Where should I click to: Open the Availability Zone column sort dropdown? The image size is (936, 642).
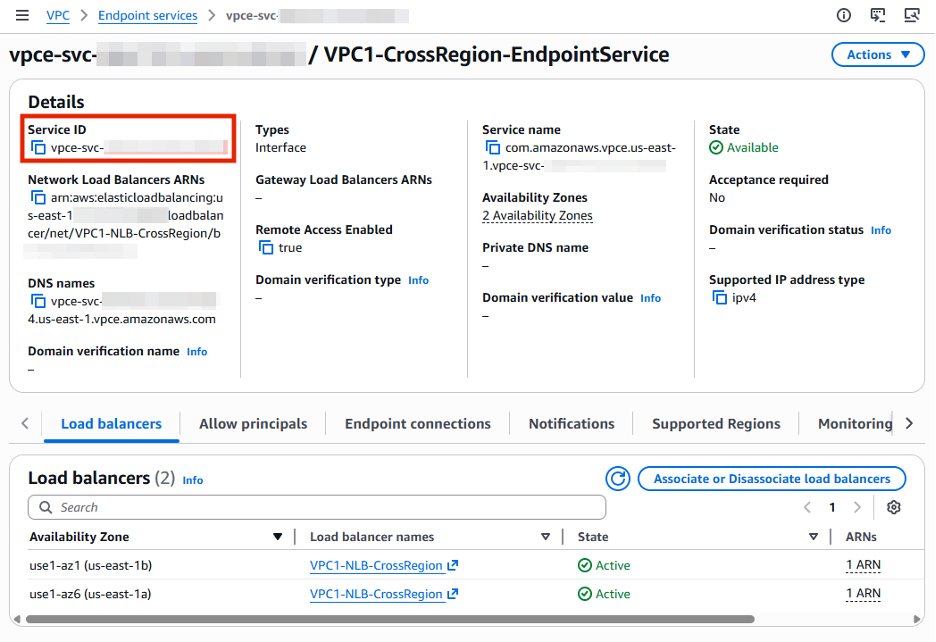pos(277,536)
